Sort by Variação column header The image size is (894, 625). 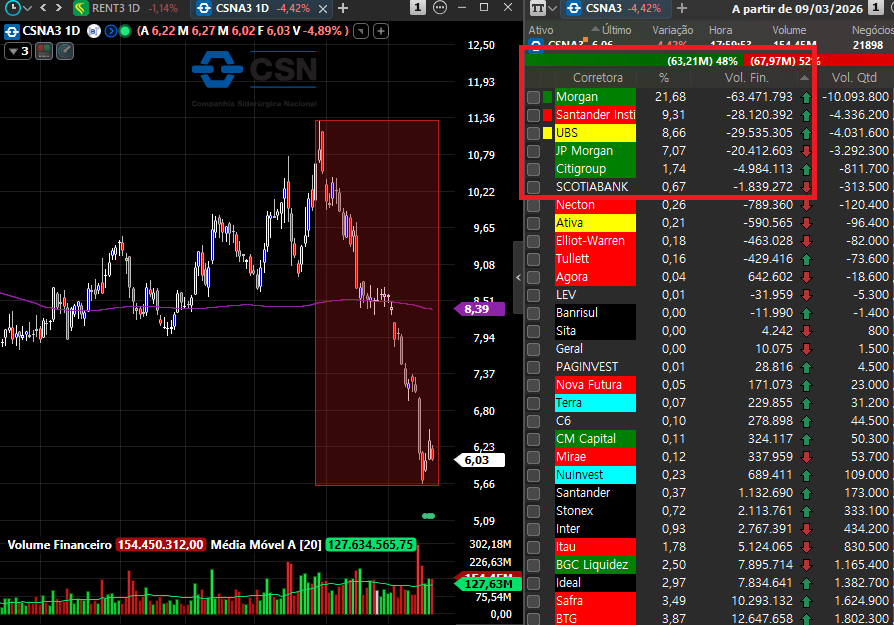point(673,30)
